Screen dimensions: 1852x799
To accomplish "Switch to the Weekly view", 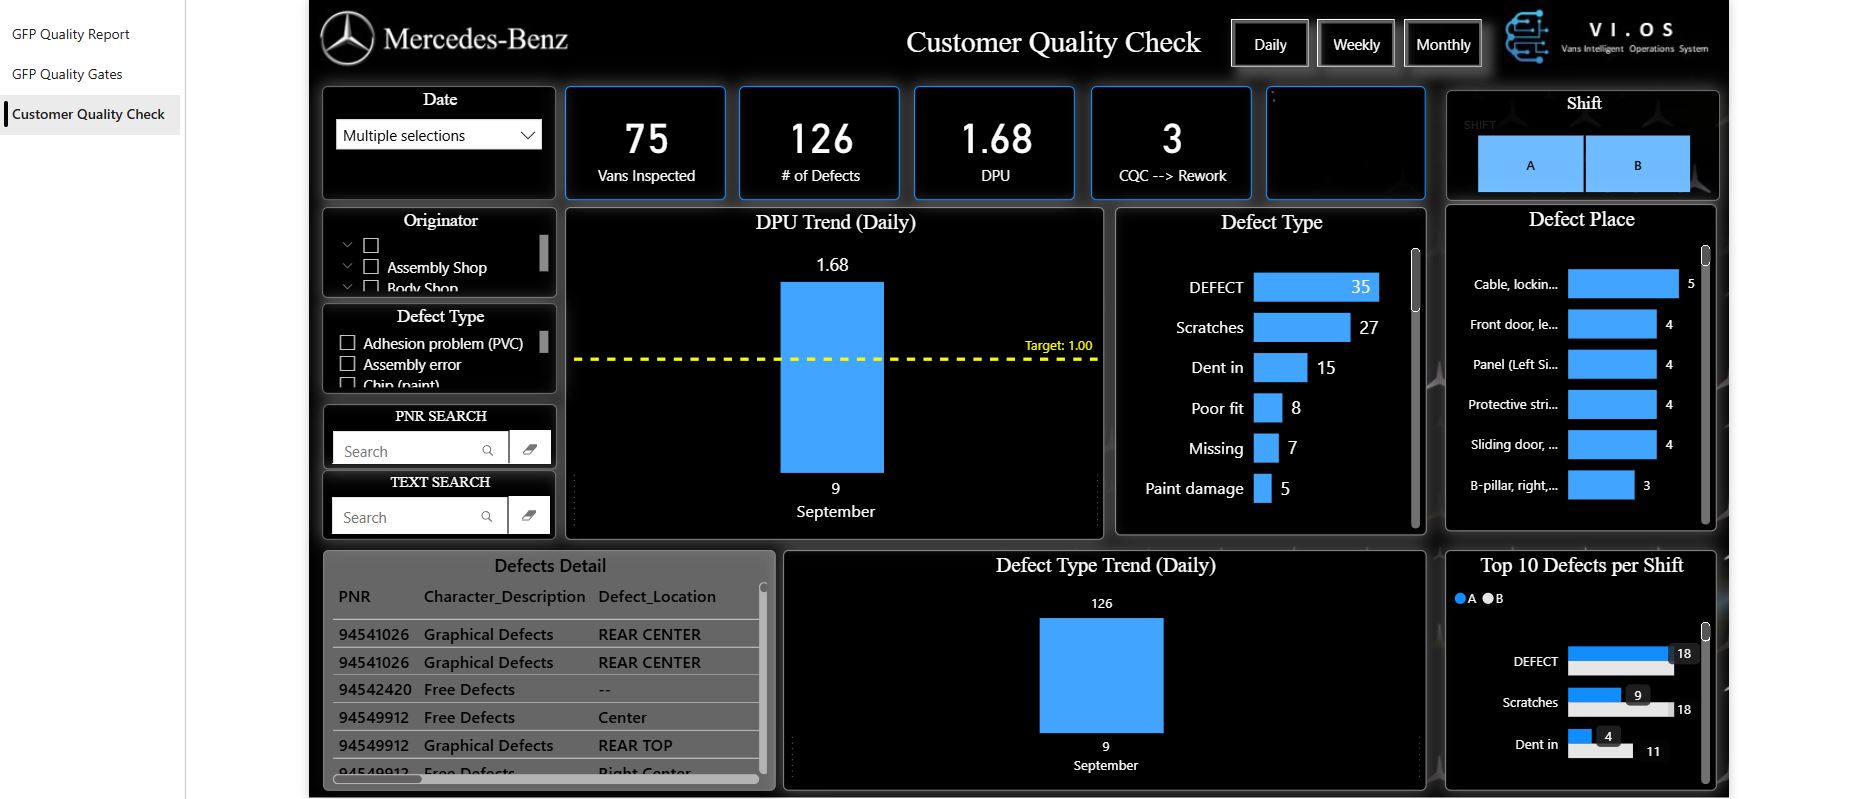I will tap(1355, 44).
